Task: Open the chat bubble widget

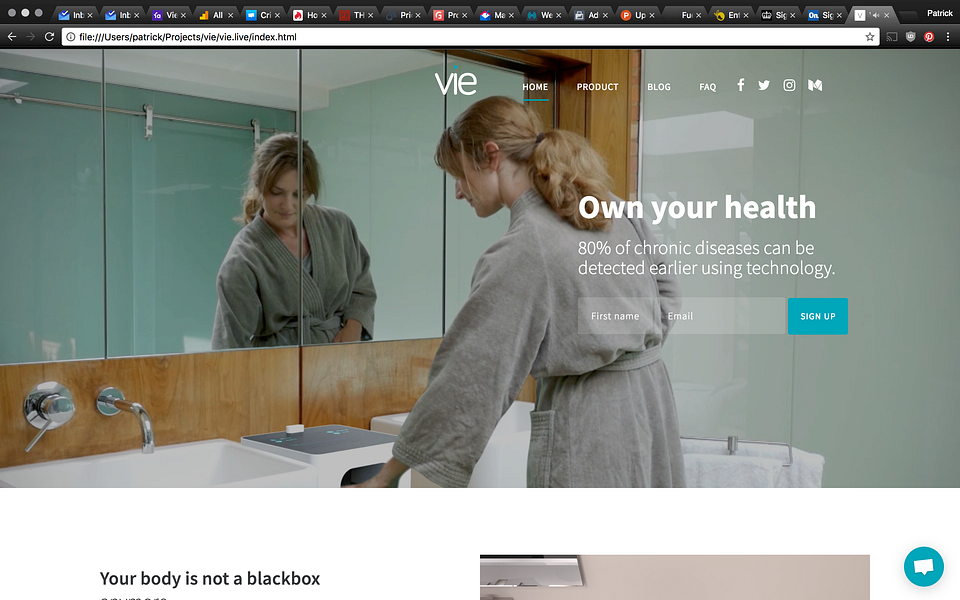Action: 924,566
